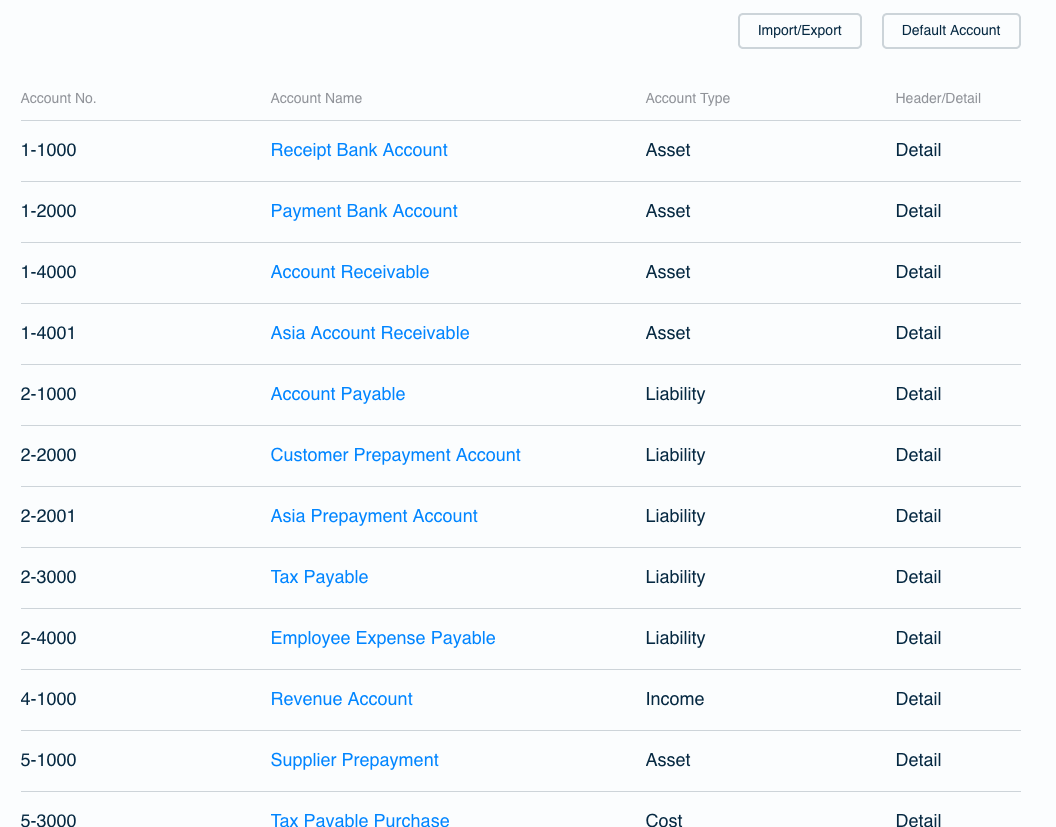1056x827 pixels.
Task: Click Cost type in Tax Payable Purchase row
Action: [664, 820]
